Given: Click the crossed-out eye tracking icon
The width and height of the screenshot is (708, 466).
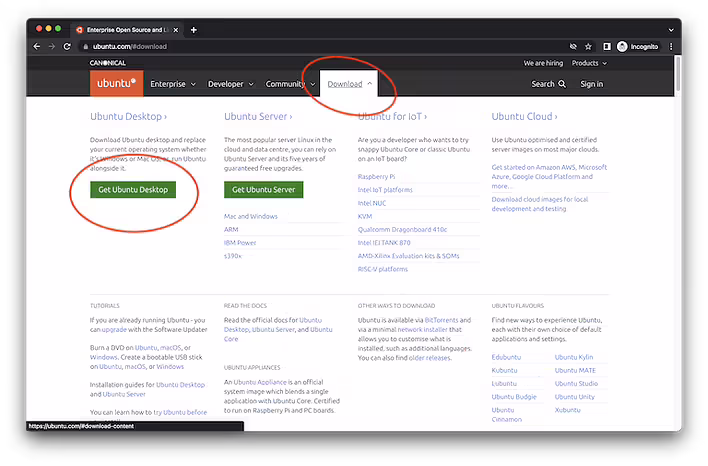Looking at the screenshot, I should 573,47.
